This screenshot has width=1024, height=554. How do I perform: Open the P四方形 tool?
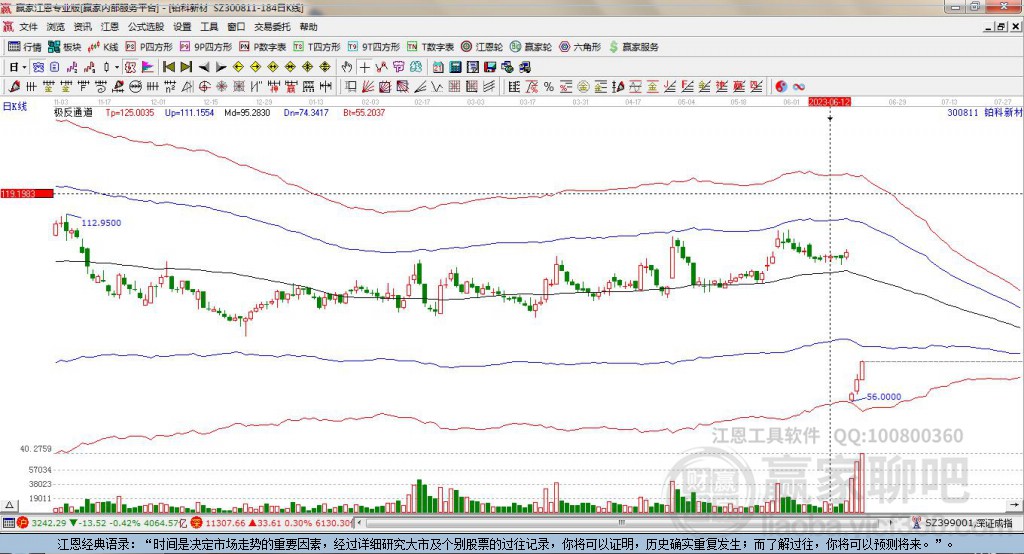click(149, 47)
